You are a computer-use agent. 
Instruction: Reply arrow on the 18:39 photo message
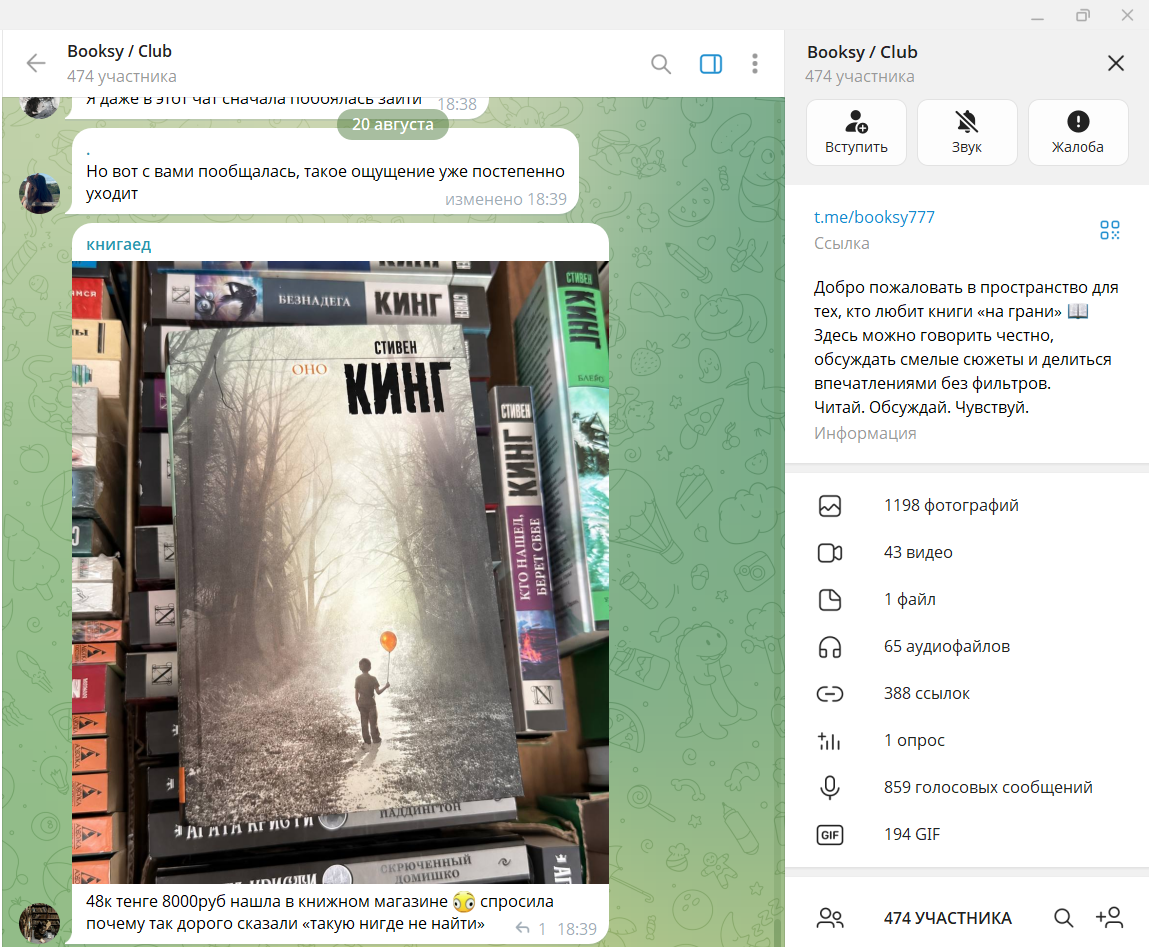(522, 929)
